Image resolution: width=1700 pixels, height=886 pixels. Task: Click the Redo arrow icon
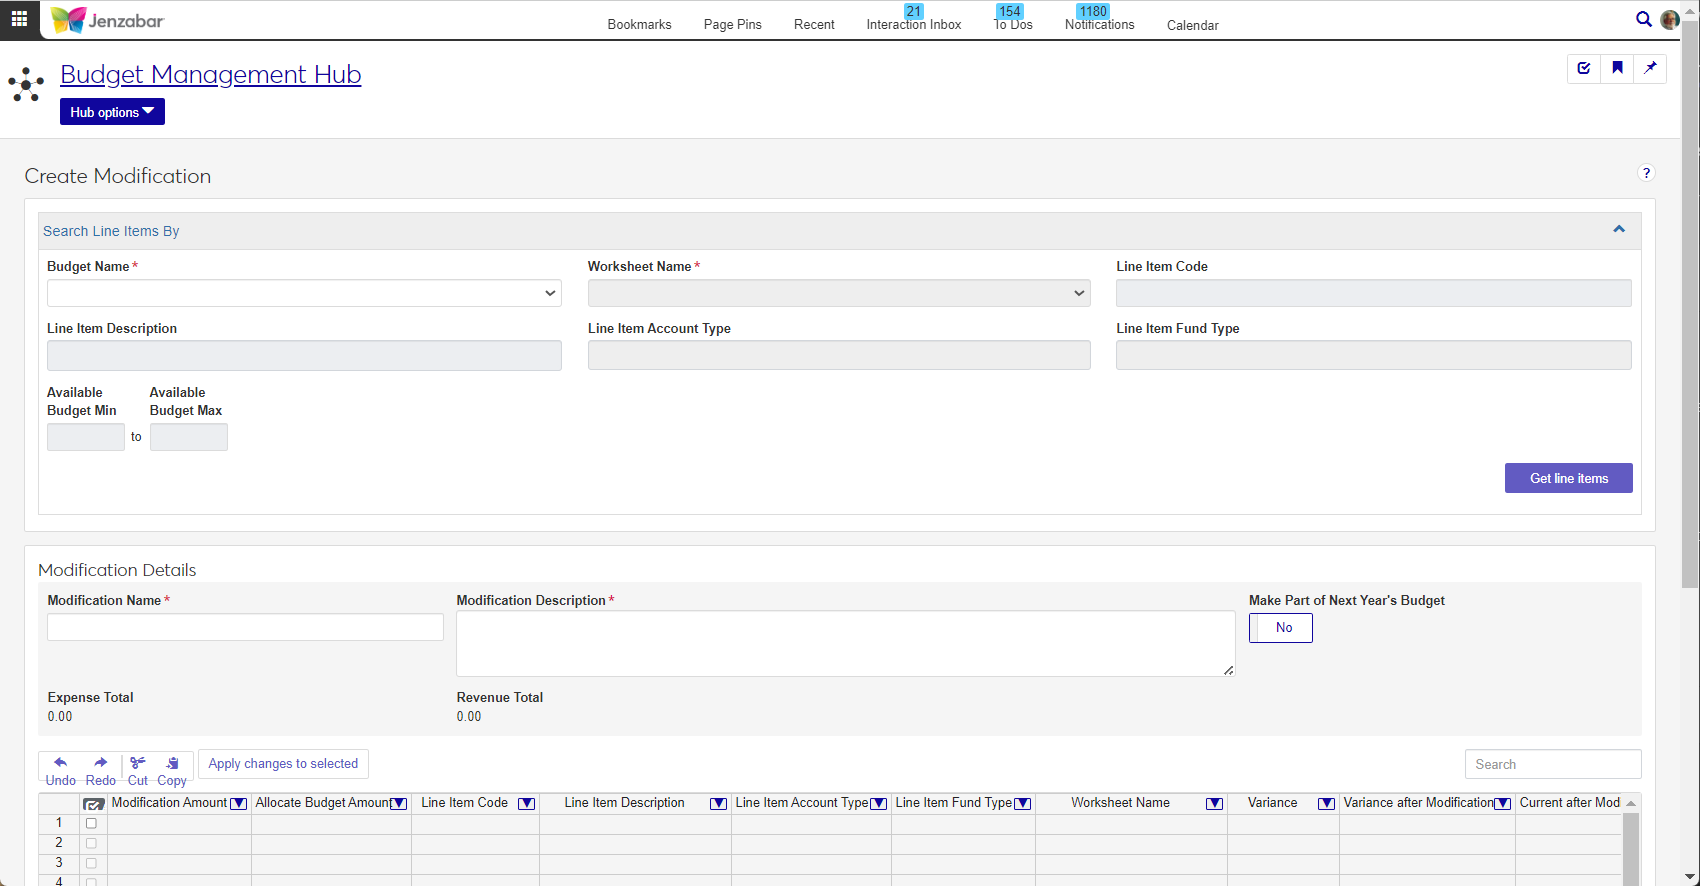100,763
